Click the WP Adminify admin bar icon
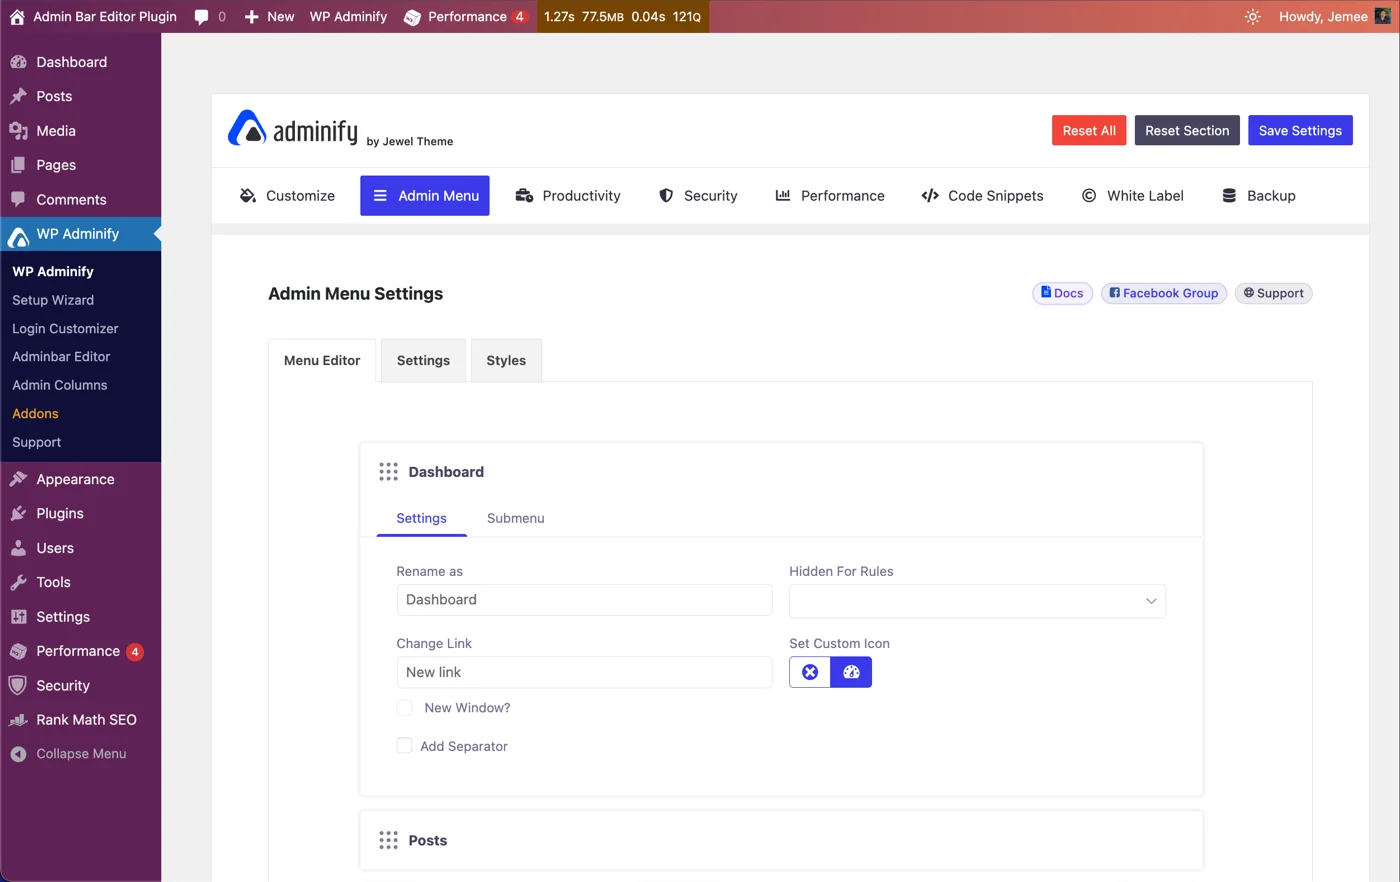The height and width of the screenshot is (882, 1400). (x=349, y=16)
